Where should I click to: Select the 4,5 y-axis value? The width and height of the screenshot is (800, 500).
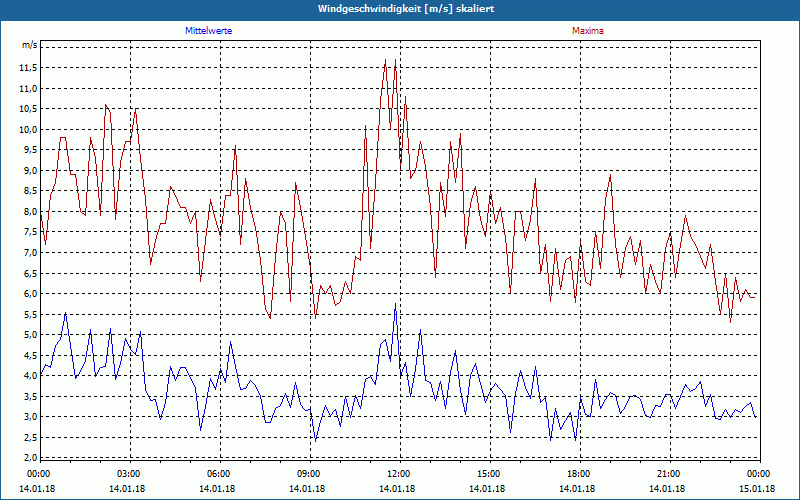[x=31, y=356]
